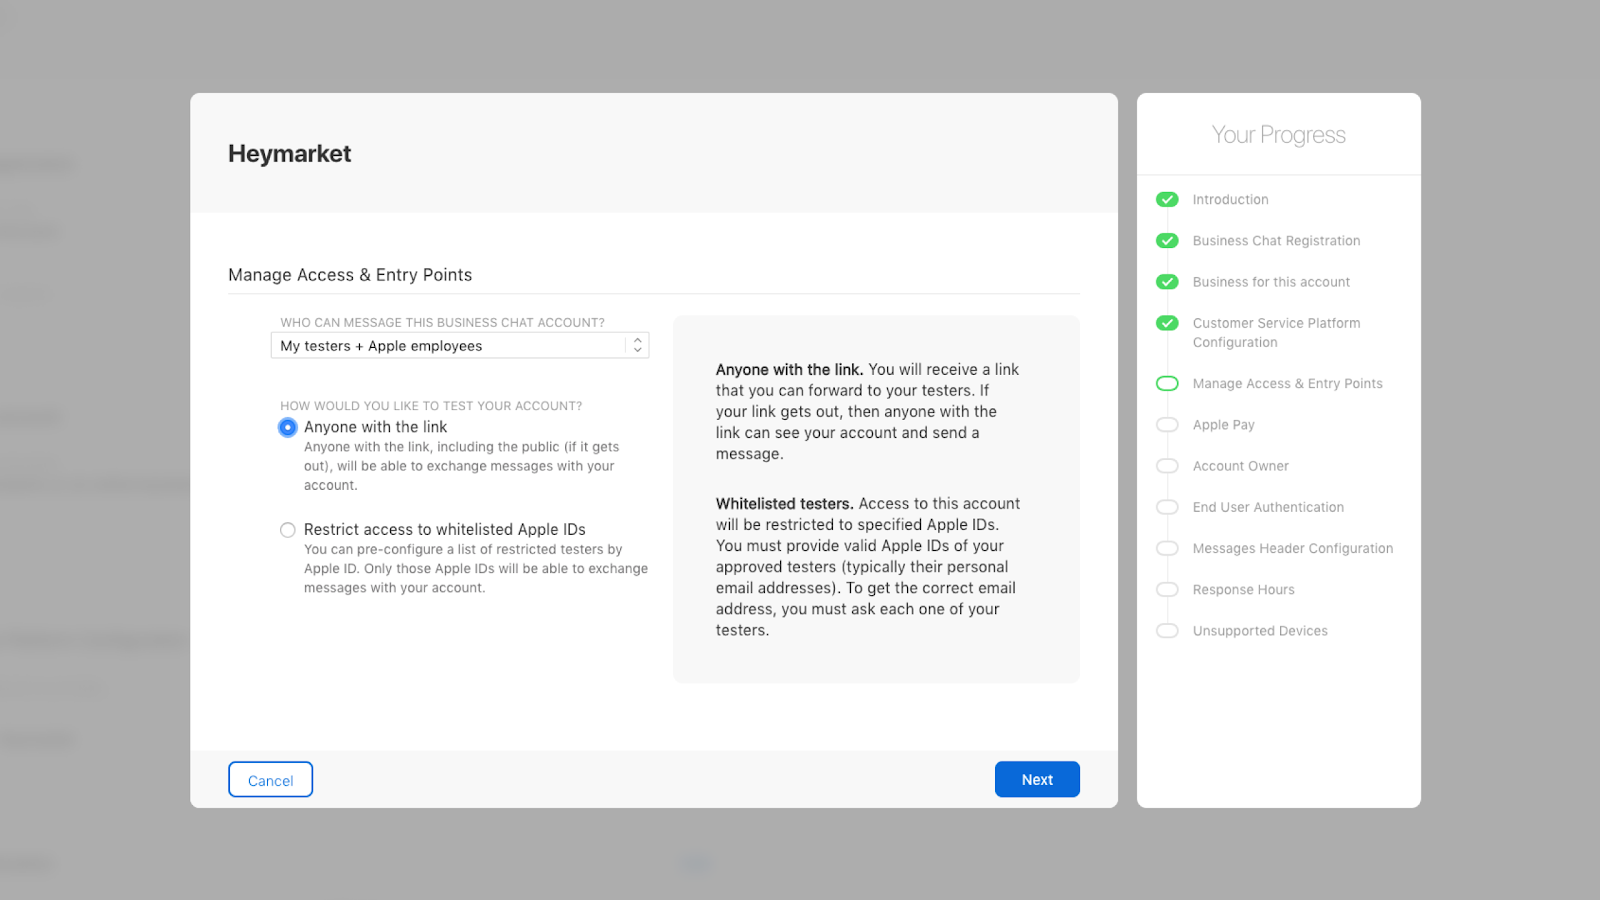This screenshot has height=900, width=1600.
Task: Click the 'Heymarket' title text
Action: [x=290, y=154]
